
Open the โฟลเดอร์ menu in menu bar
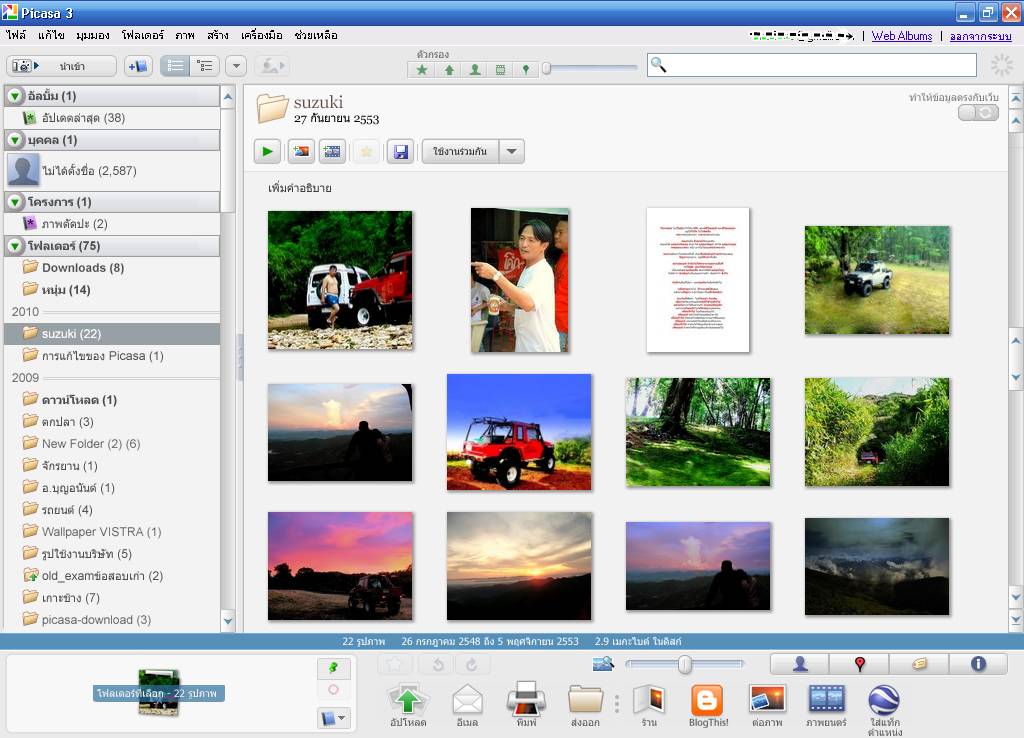tap(142, 35)
